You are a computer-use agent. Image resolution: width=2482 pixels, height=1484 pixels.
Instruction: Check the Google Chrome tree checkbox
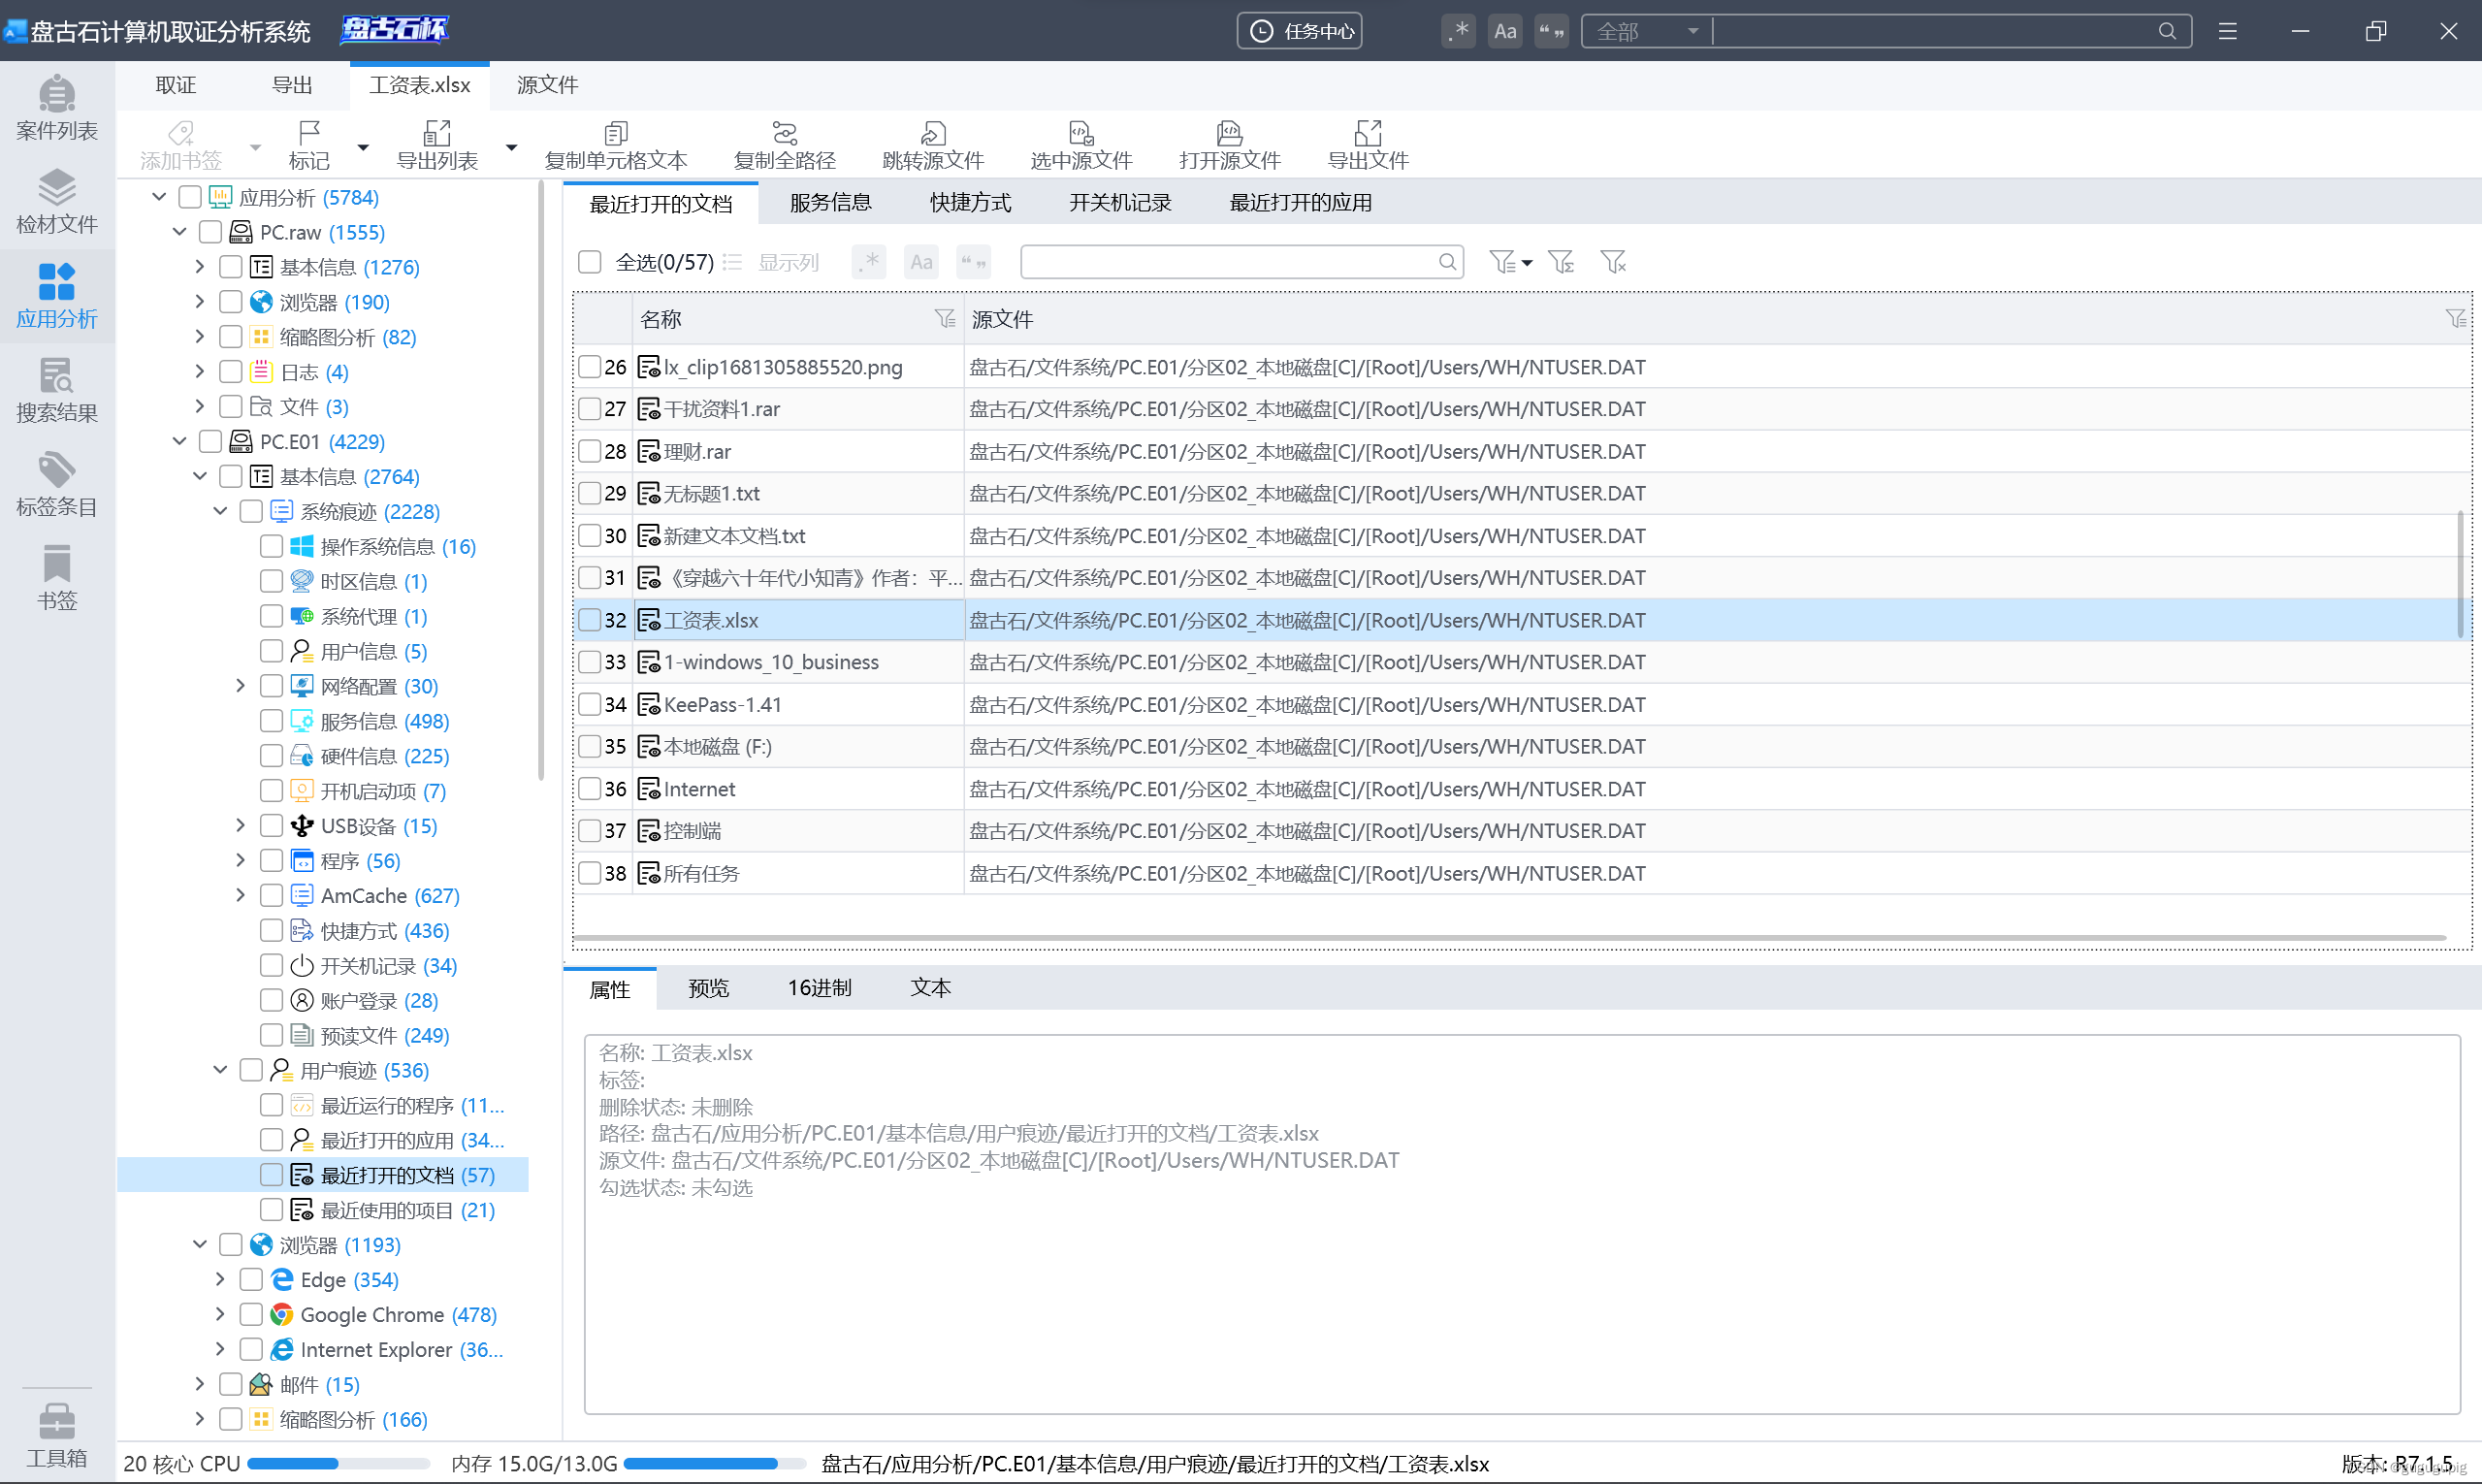click(251, 1314)
